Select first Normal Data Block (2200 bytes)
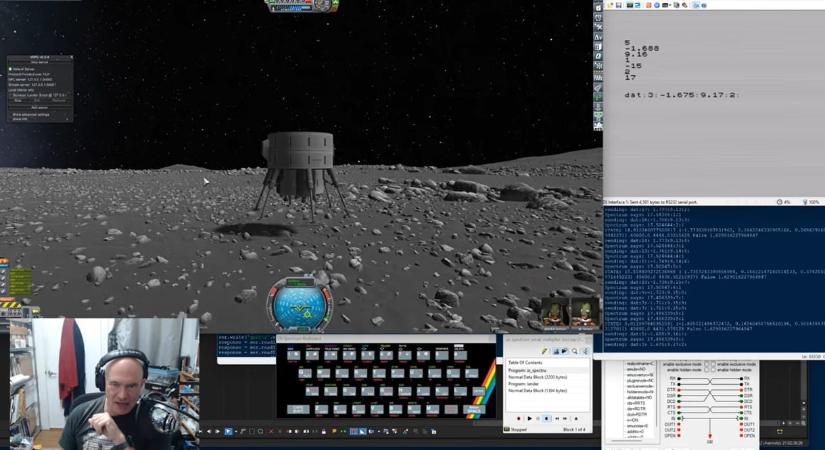Screen dimensions: 825x450 coord(540,376)
